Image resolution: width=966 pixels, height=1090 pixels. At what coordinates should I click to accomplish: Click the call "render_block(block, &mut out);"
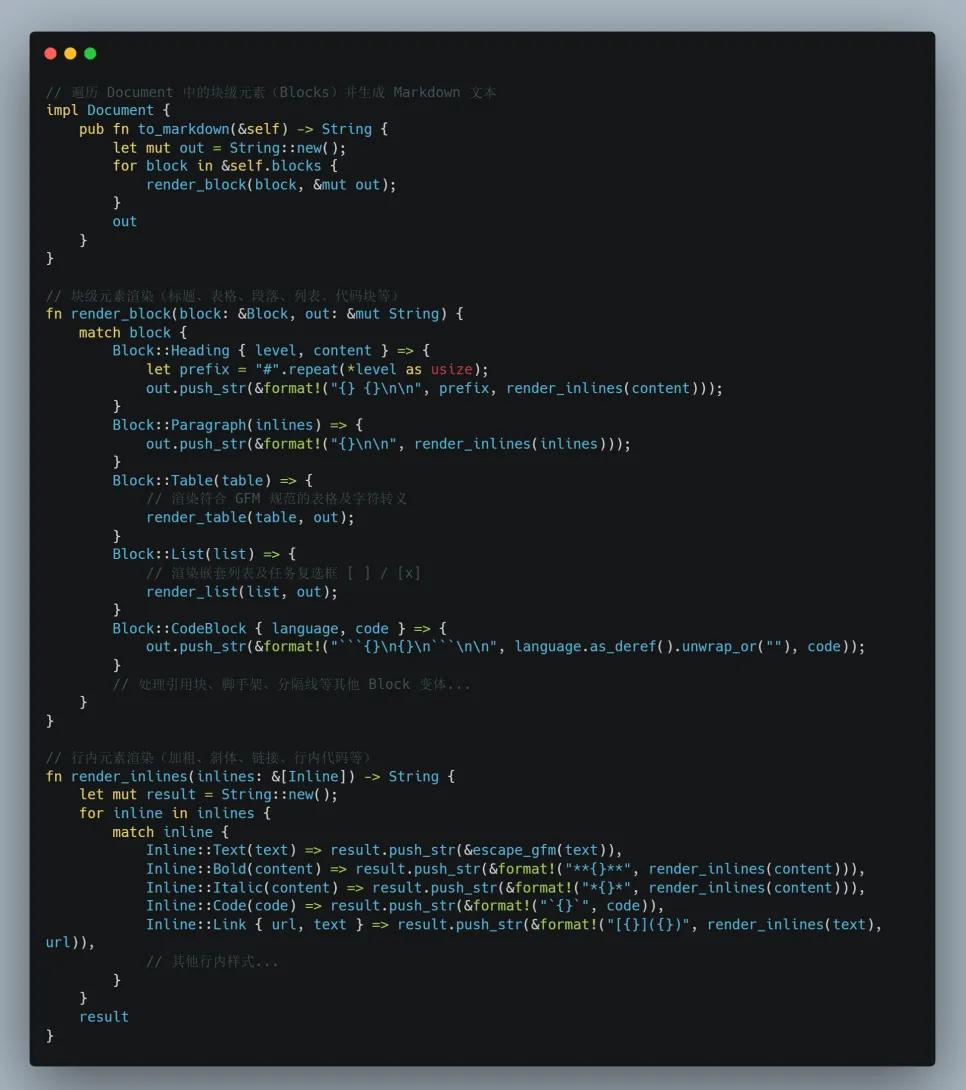pyautogui.click(x=271, y=185)
